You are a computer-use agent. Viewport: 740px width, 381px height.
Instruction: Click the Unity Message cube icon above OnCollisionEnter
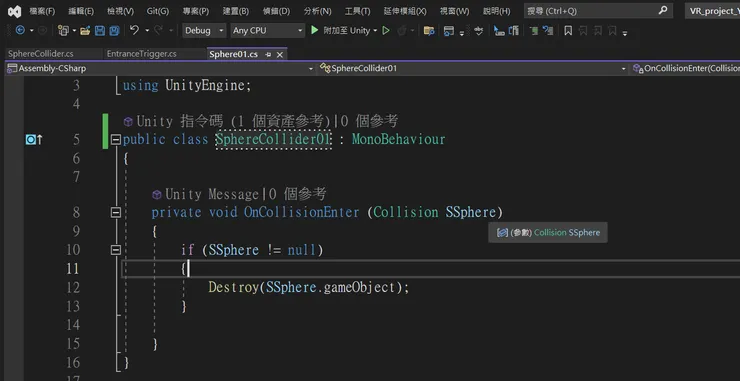coord(157,195)
